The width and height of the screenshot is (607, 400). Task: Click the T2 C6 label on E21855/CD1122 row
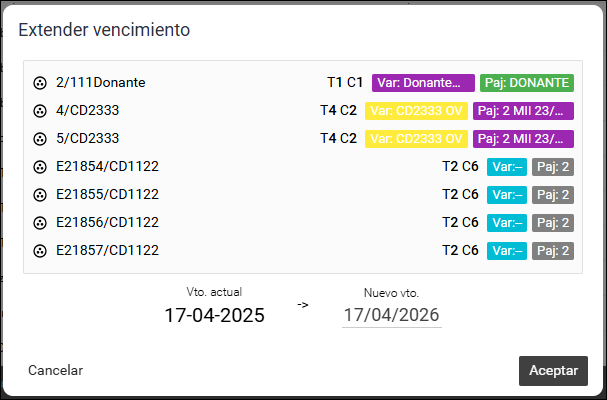(x=460, y=195)
